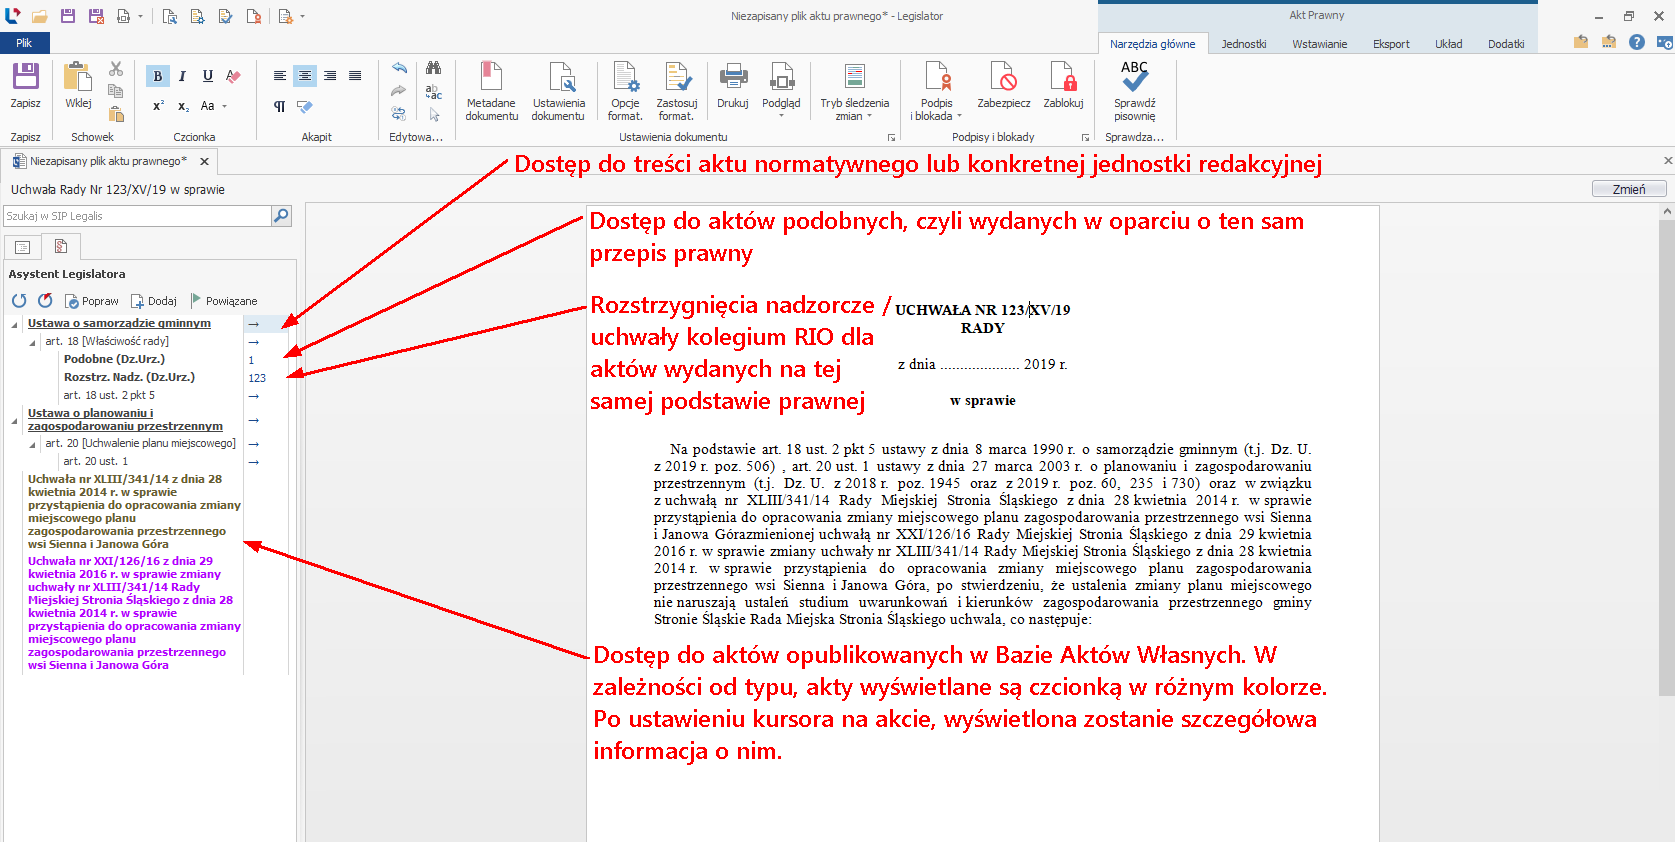Click the Metadane dokumentu icon

491,77
